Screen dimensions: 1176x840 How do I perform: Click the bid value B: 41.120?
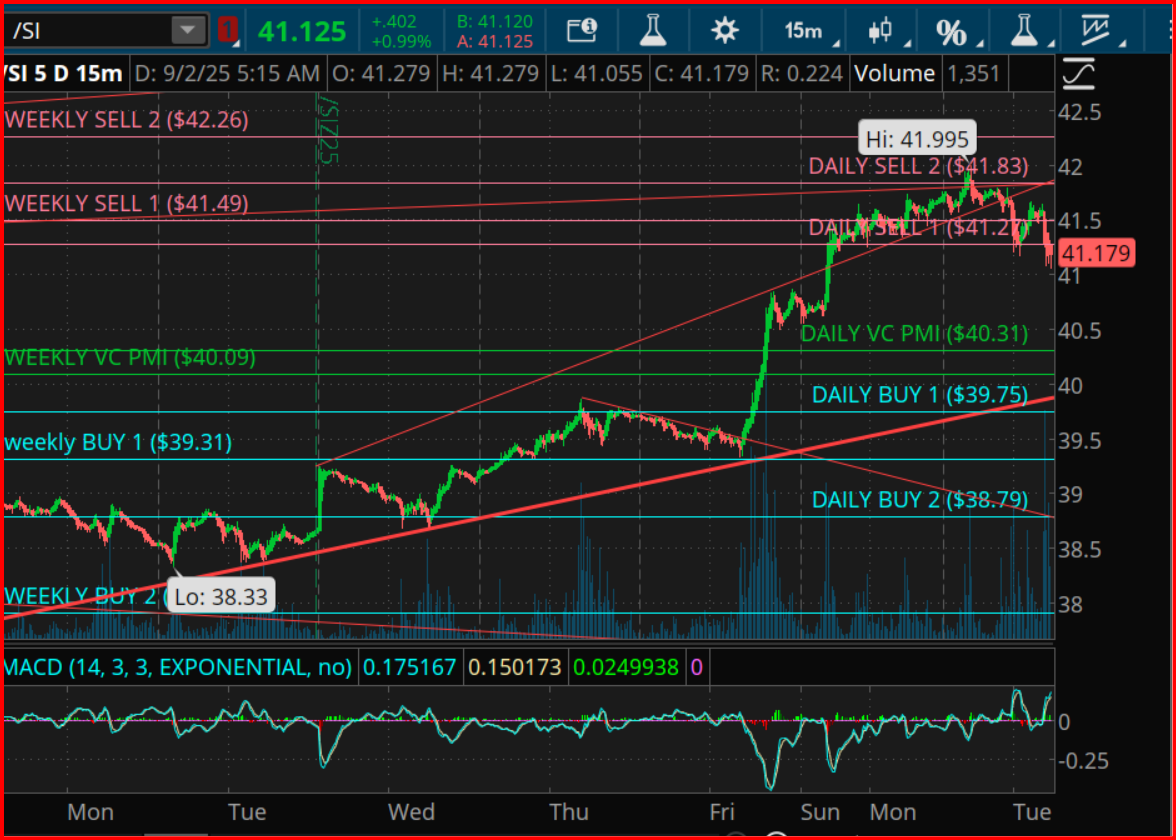pyautogui.click(x=495, y=22)
